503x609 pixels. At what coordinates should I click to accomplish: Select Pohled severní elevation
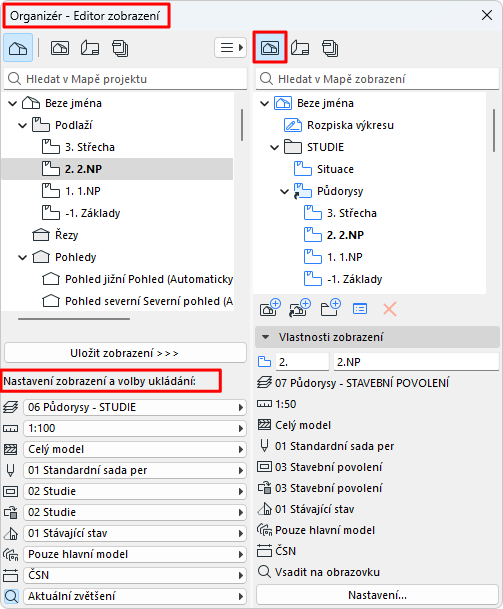pyautogui.click(x=137, y=301)
